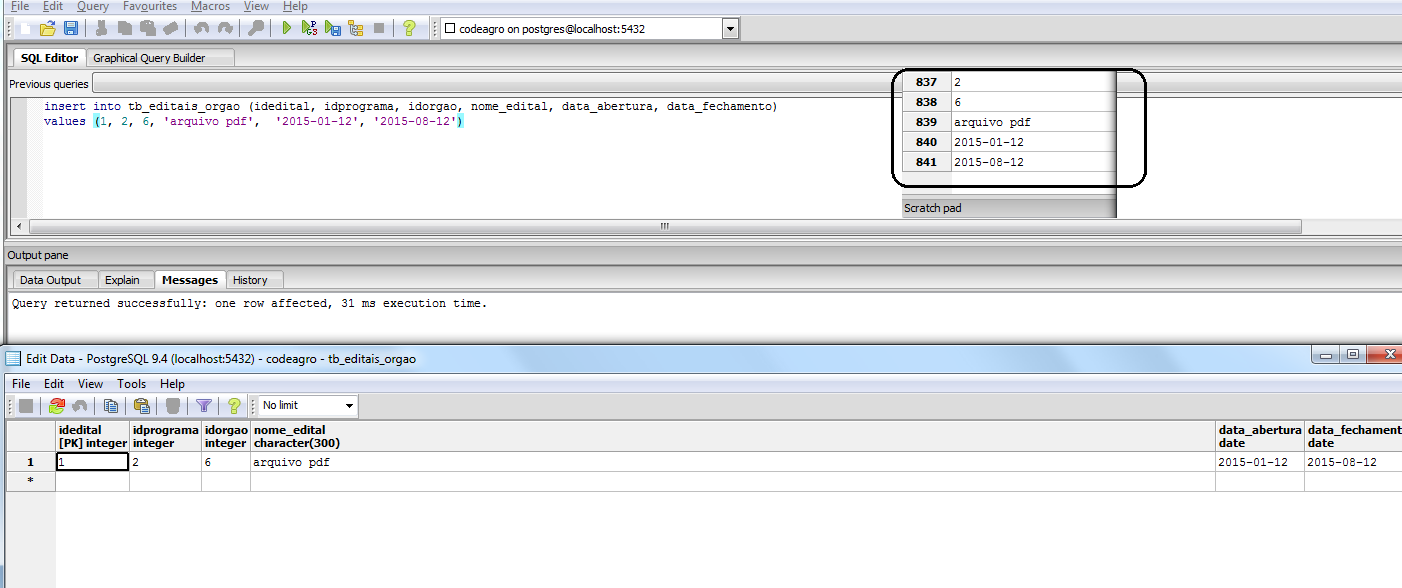The width and height of the screenshot is (1402, 588).
Task: Select the Execute pgScript icon
Action: pos(310,27)
